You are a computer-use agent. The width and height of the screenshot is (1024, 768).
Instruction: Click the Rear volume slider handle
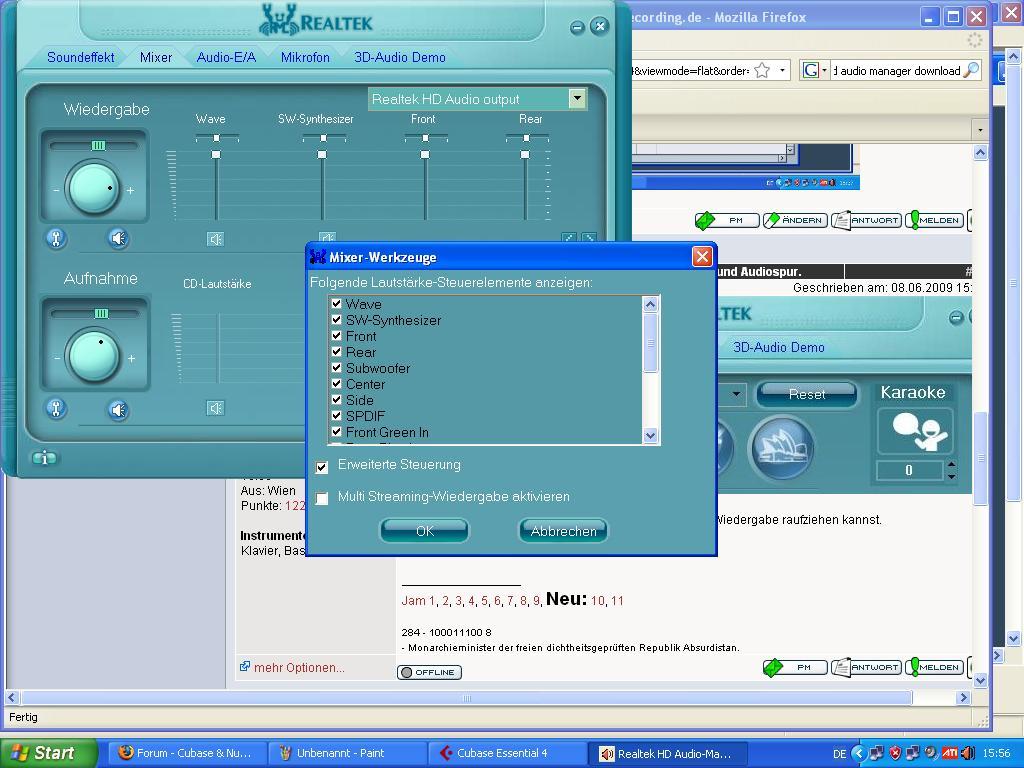coord(525,155)
